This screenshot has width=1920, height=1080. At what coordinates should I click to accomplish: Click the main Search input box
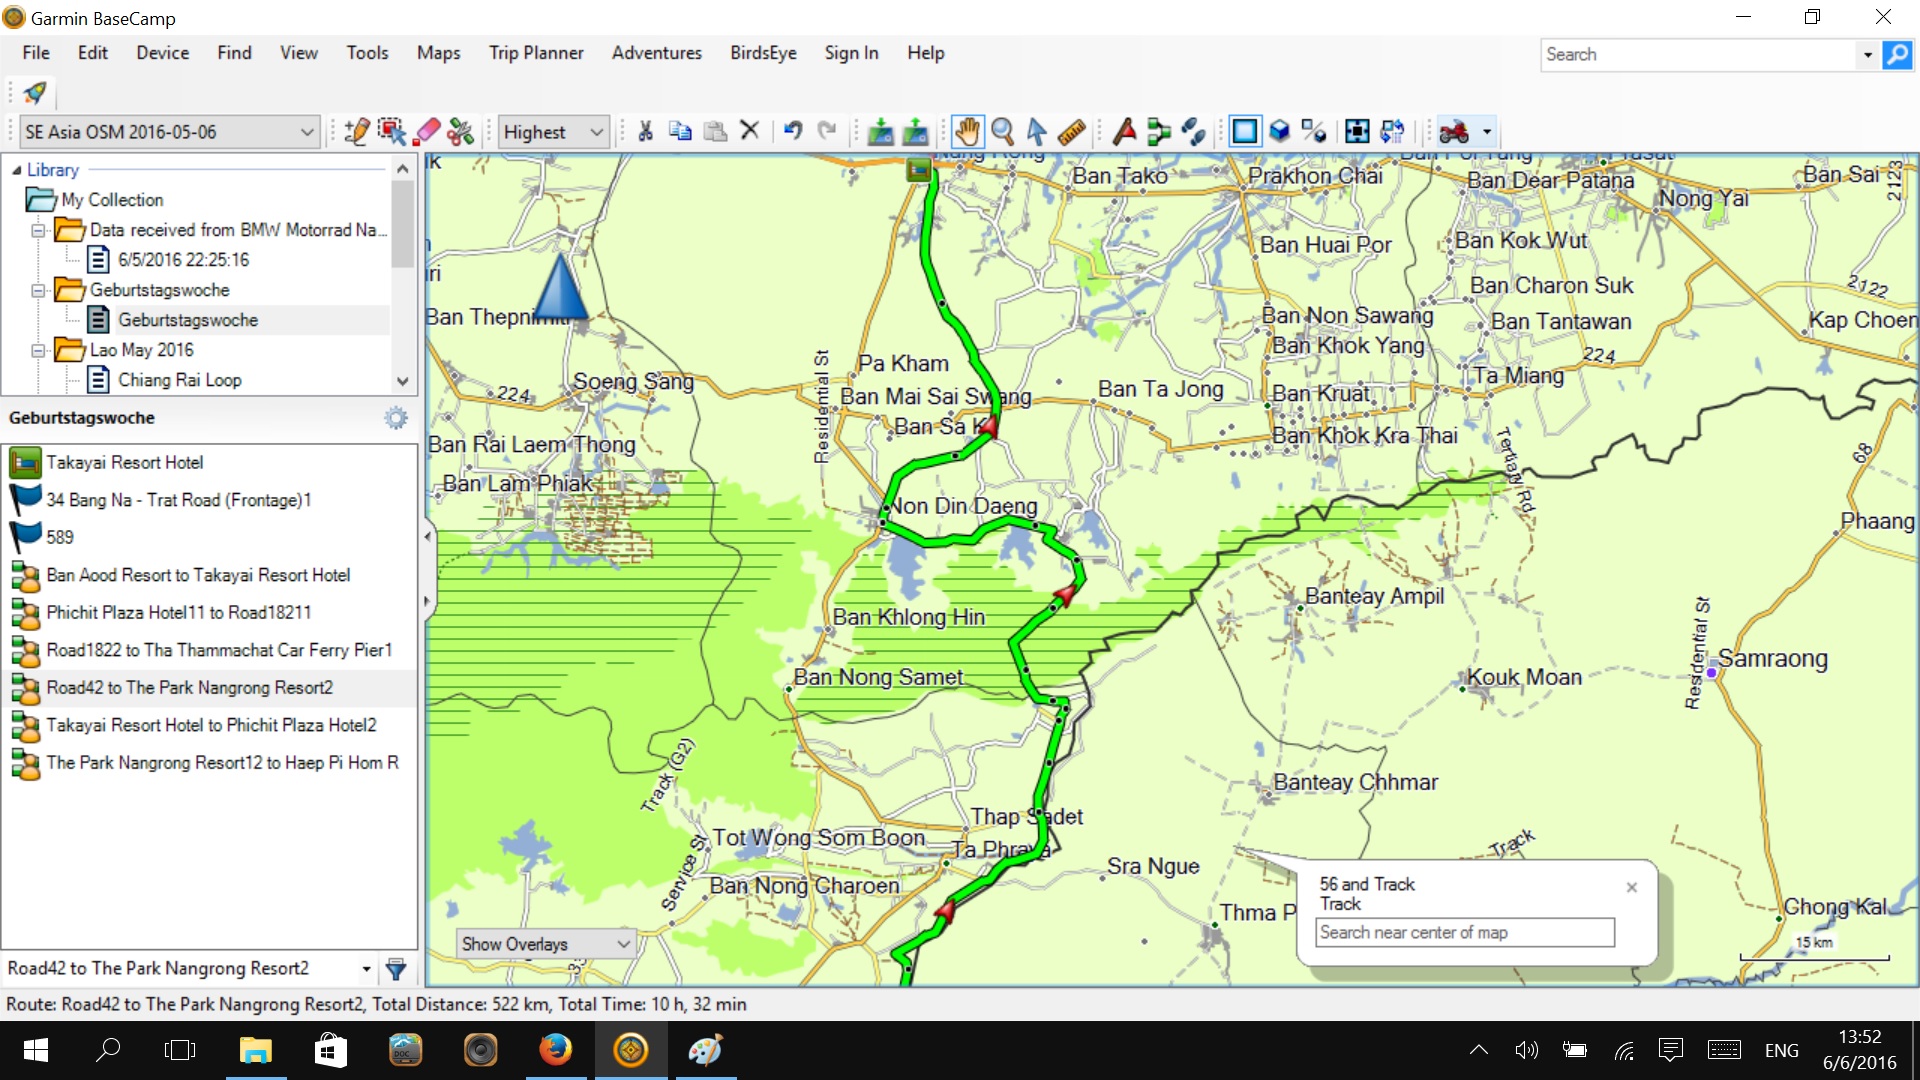point(1699,55)
